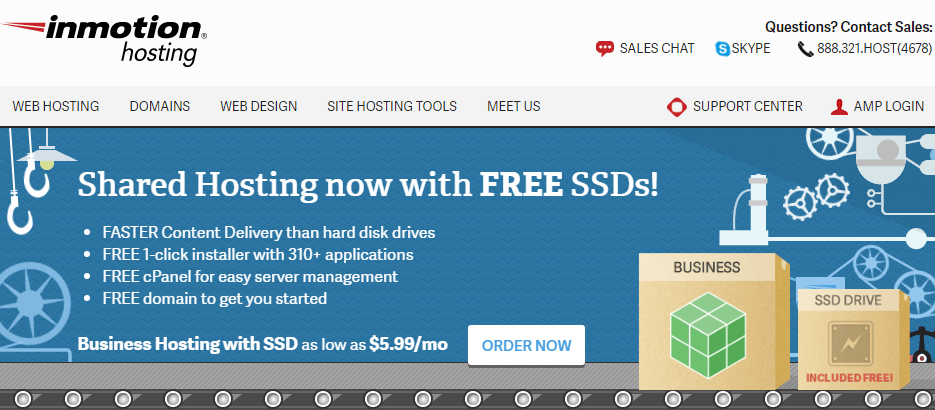Click the Skype text link

[751, 48]
